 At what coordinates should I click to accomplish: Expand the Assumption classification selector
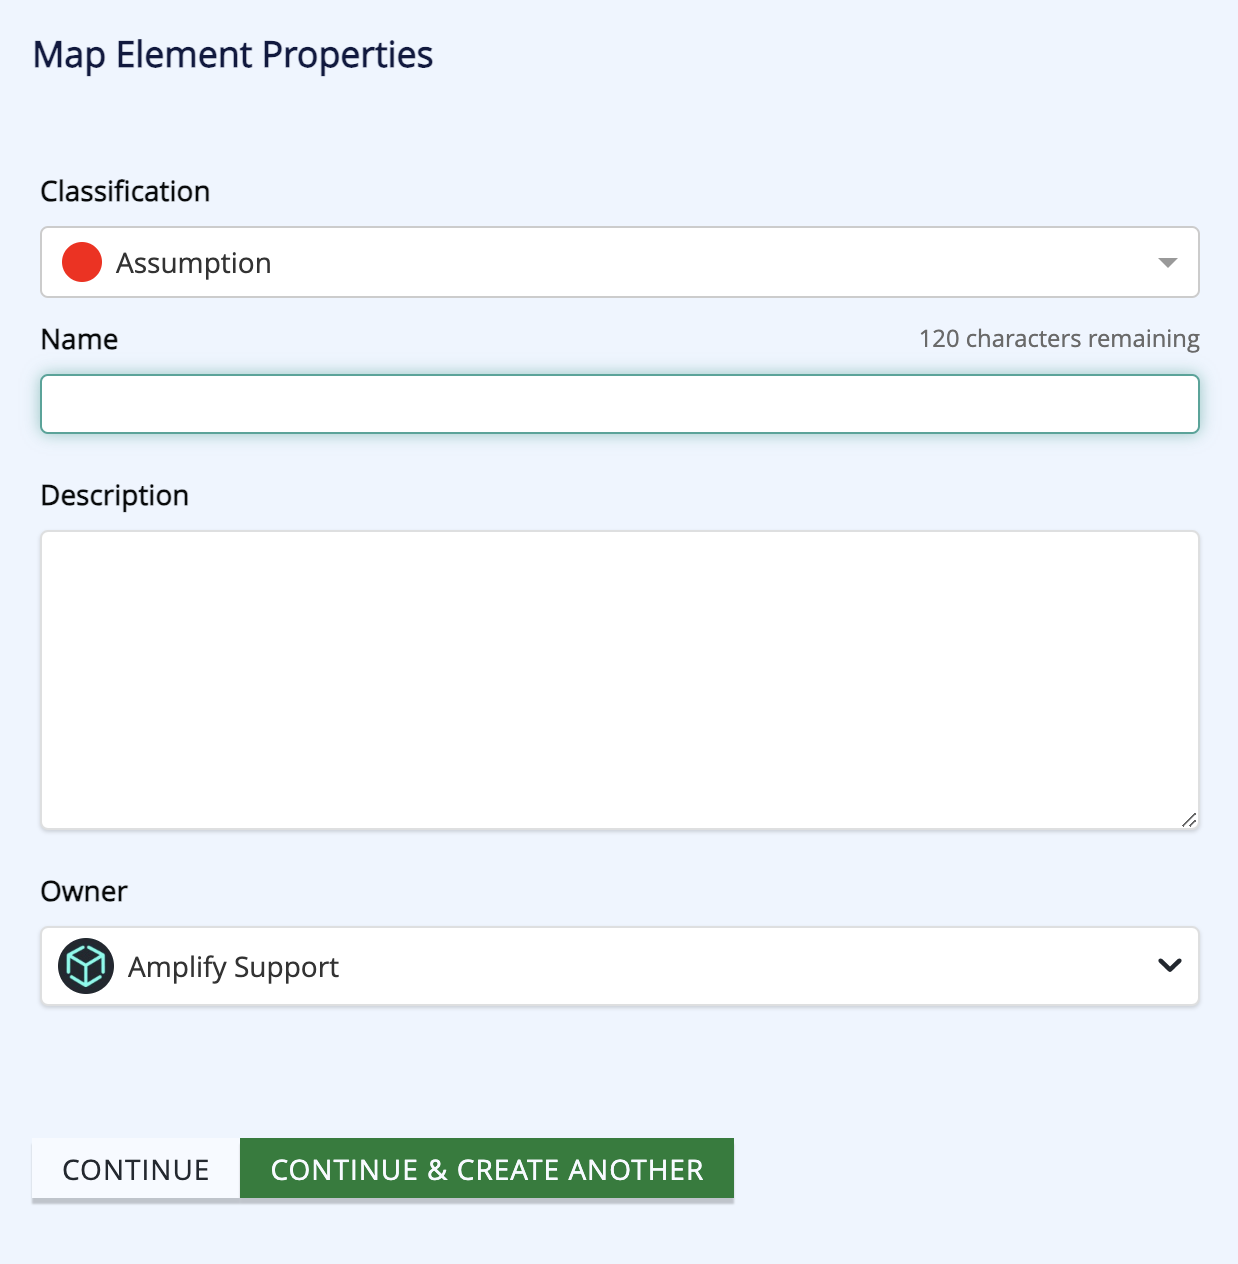point(619,262)
